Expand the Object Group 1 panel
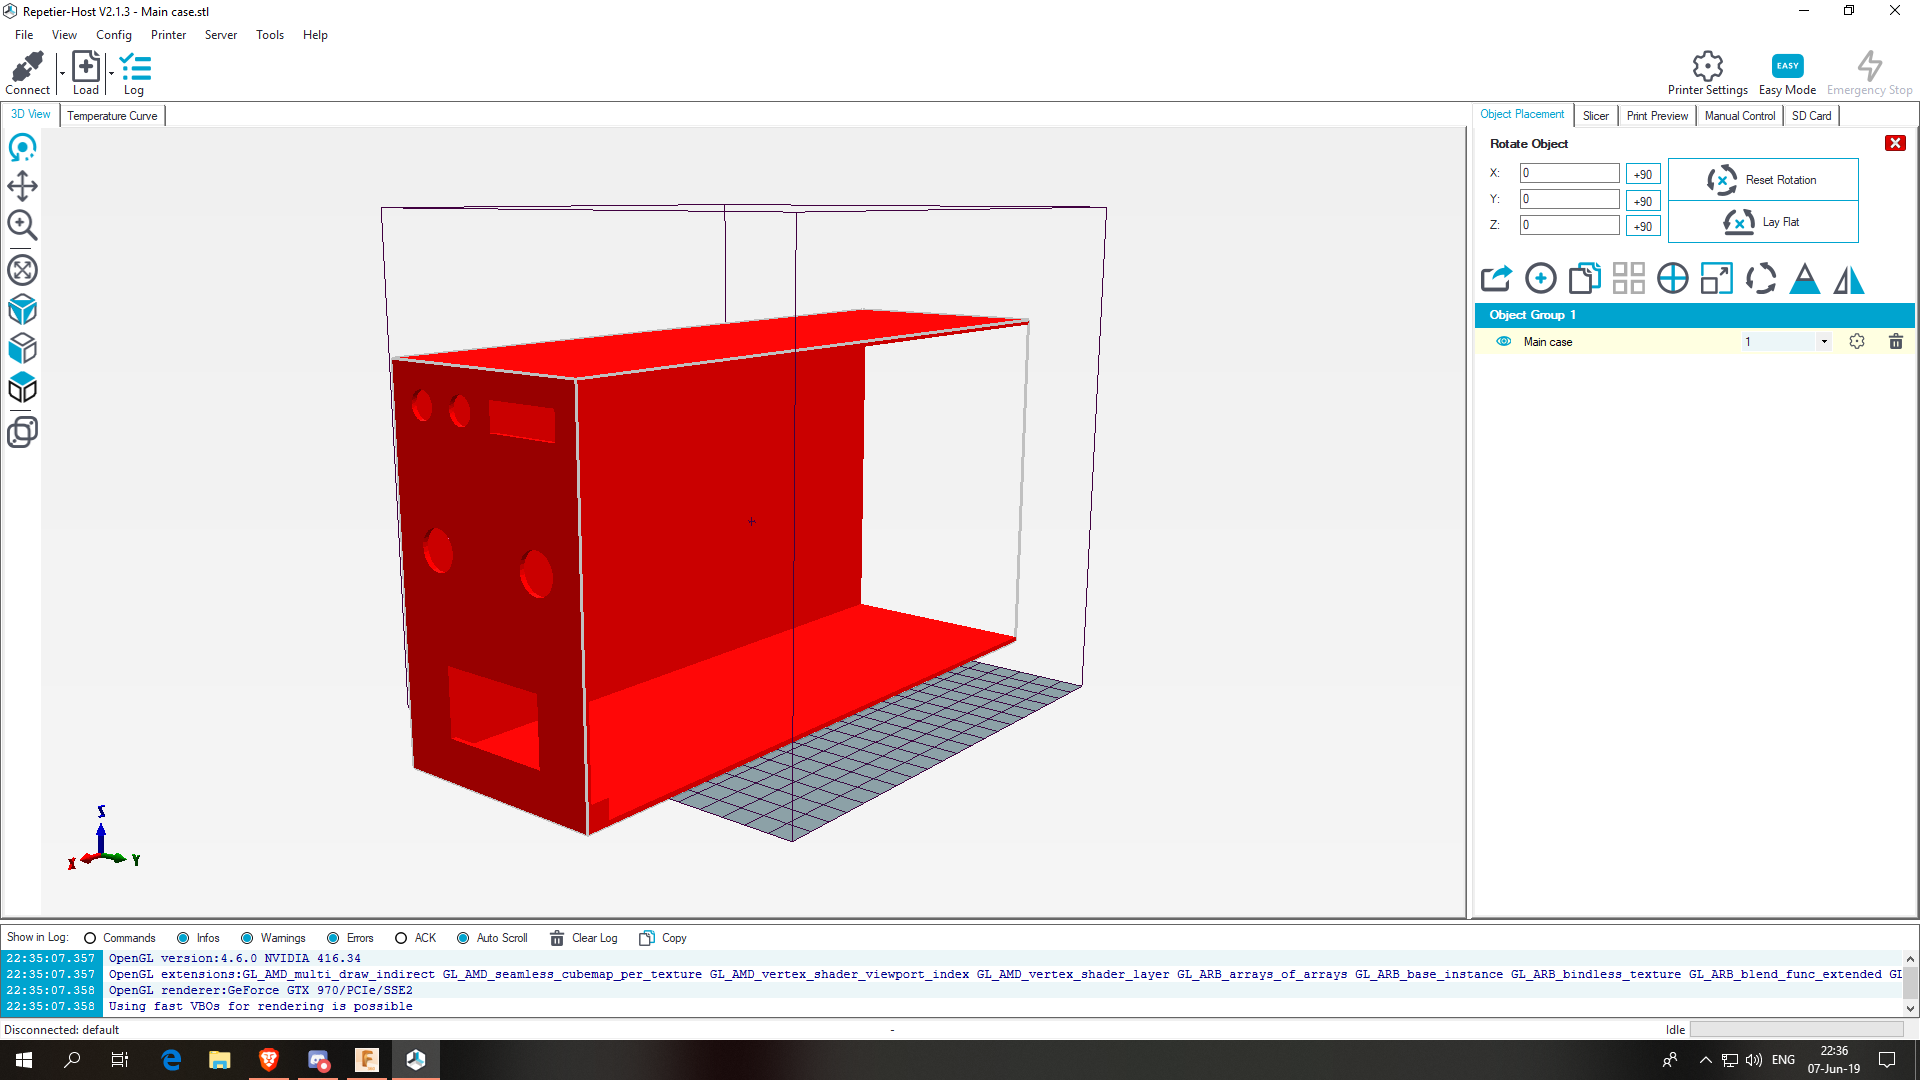This screenshot has height=1080, width=1920. pos(1532,315)
